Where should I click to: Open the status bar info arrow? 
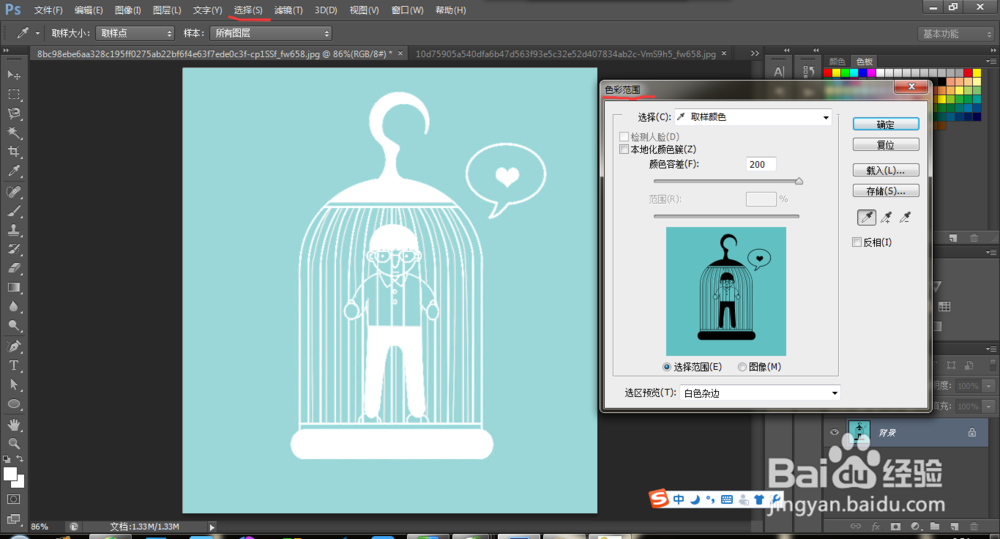[212, 527]
